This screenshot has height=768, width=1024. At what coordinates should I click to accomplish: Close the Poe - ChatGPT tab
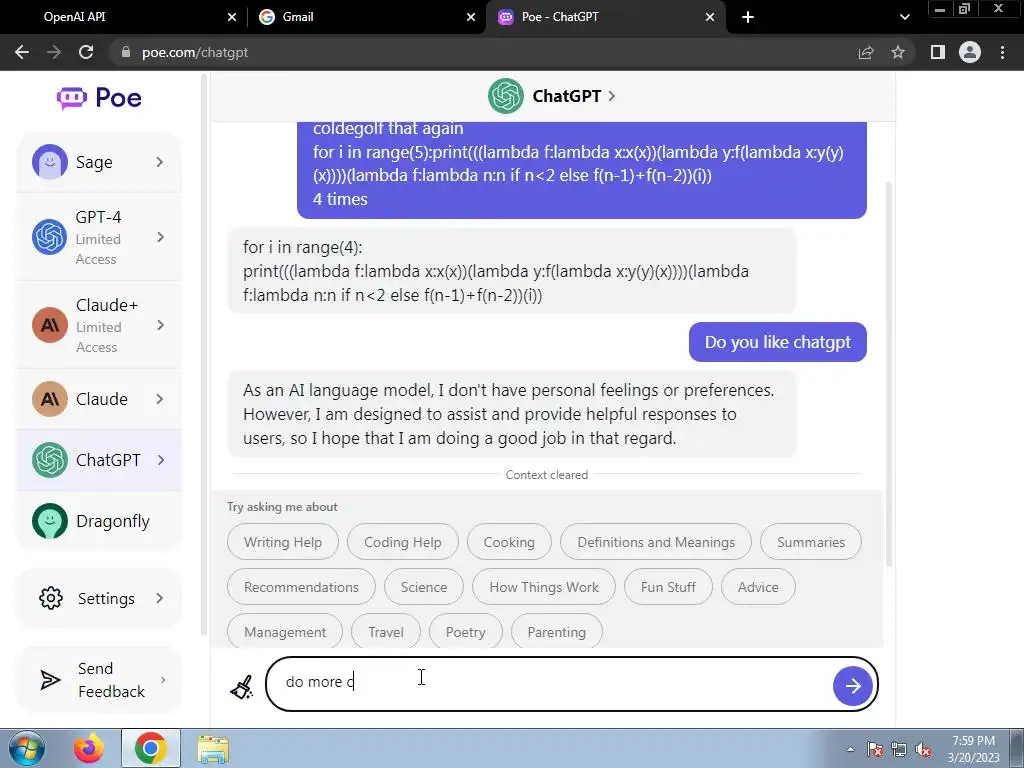710,18
